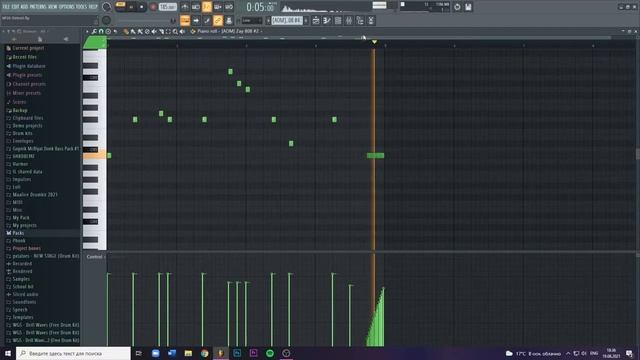This screenshot has height=360, width=640.
Task: Expand Recent files in browser
Action: [x=24, y=57]
